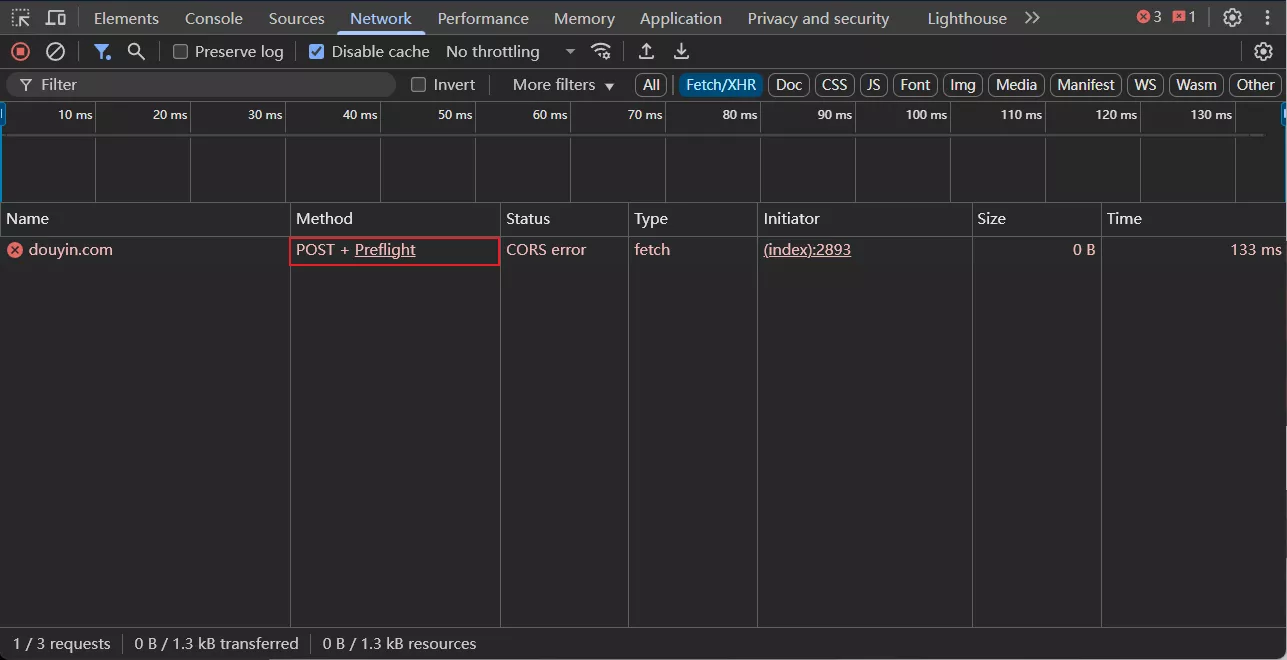Check the Invert filter checkbox
The image size is (1287, 660).
[419, 85]
